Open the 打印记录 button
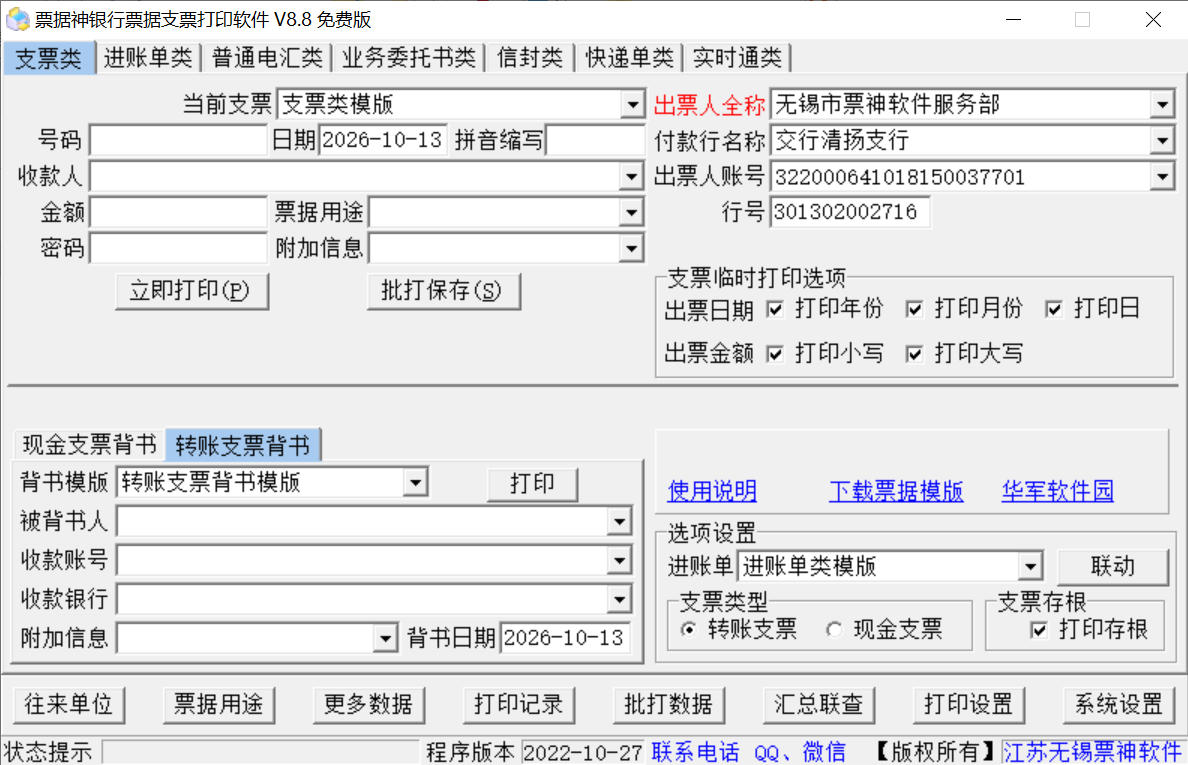This screenshot has height=765, width=1188. point(519,705)
